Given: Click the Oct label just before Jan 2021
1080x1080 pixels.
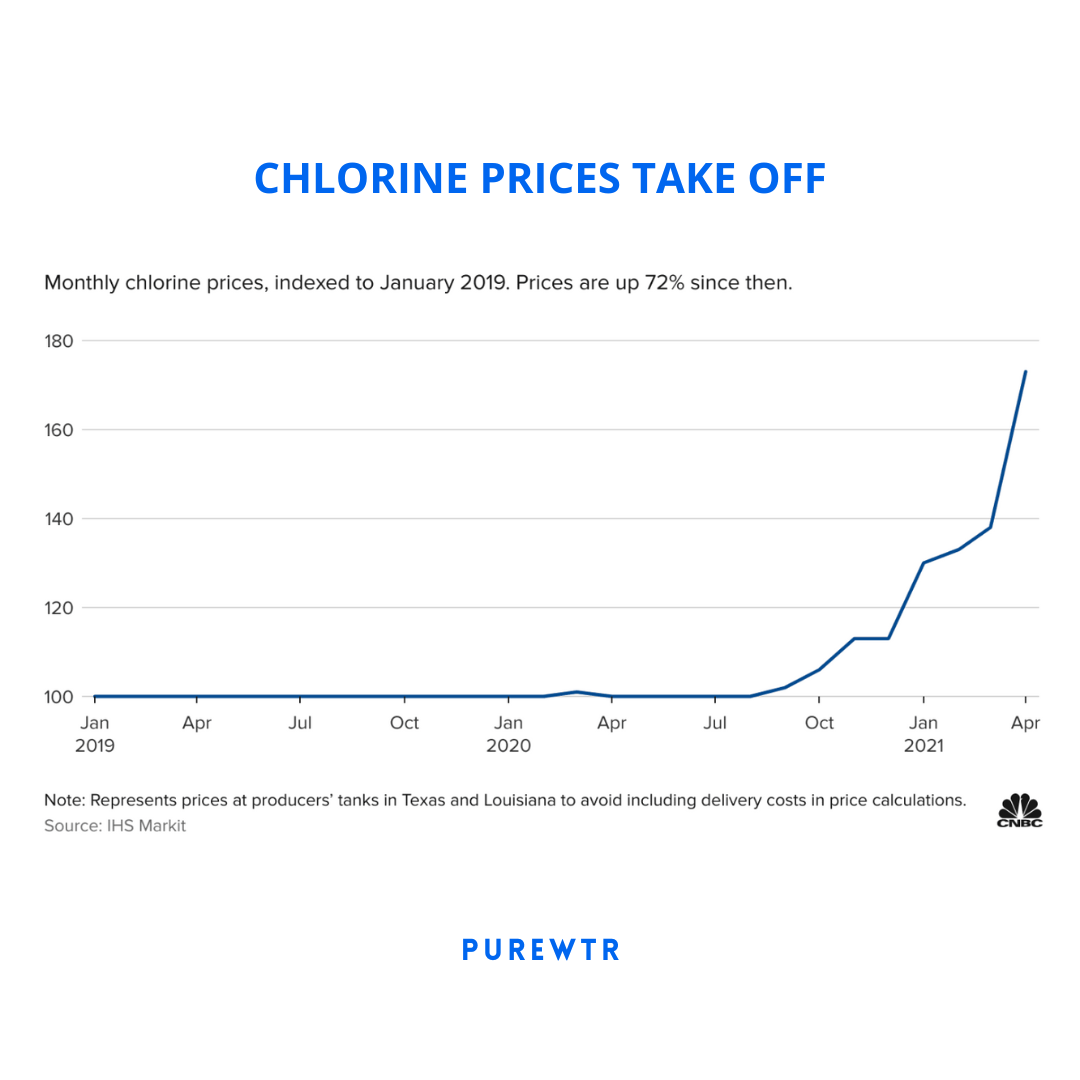Looking at the screenshot, I should click(x=819, y=723).
